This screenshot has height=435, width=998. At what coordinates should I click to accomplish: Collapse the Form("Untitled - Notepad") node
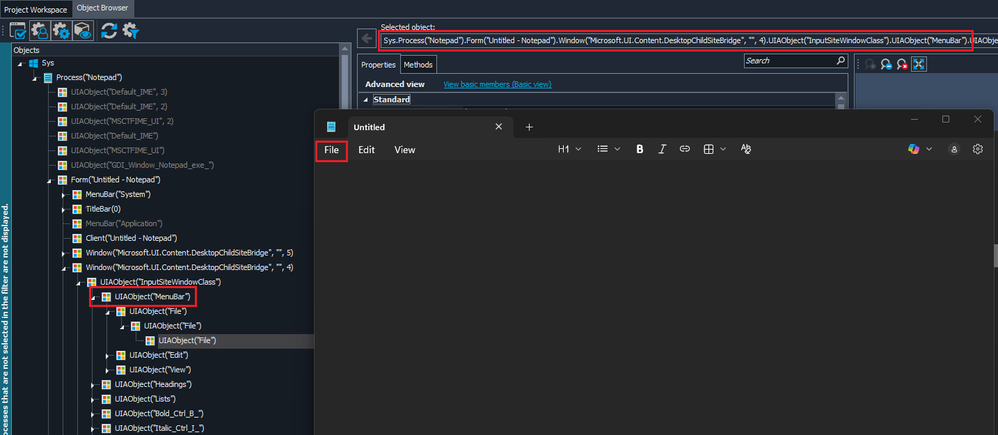click(x=49, y=180)
